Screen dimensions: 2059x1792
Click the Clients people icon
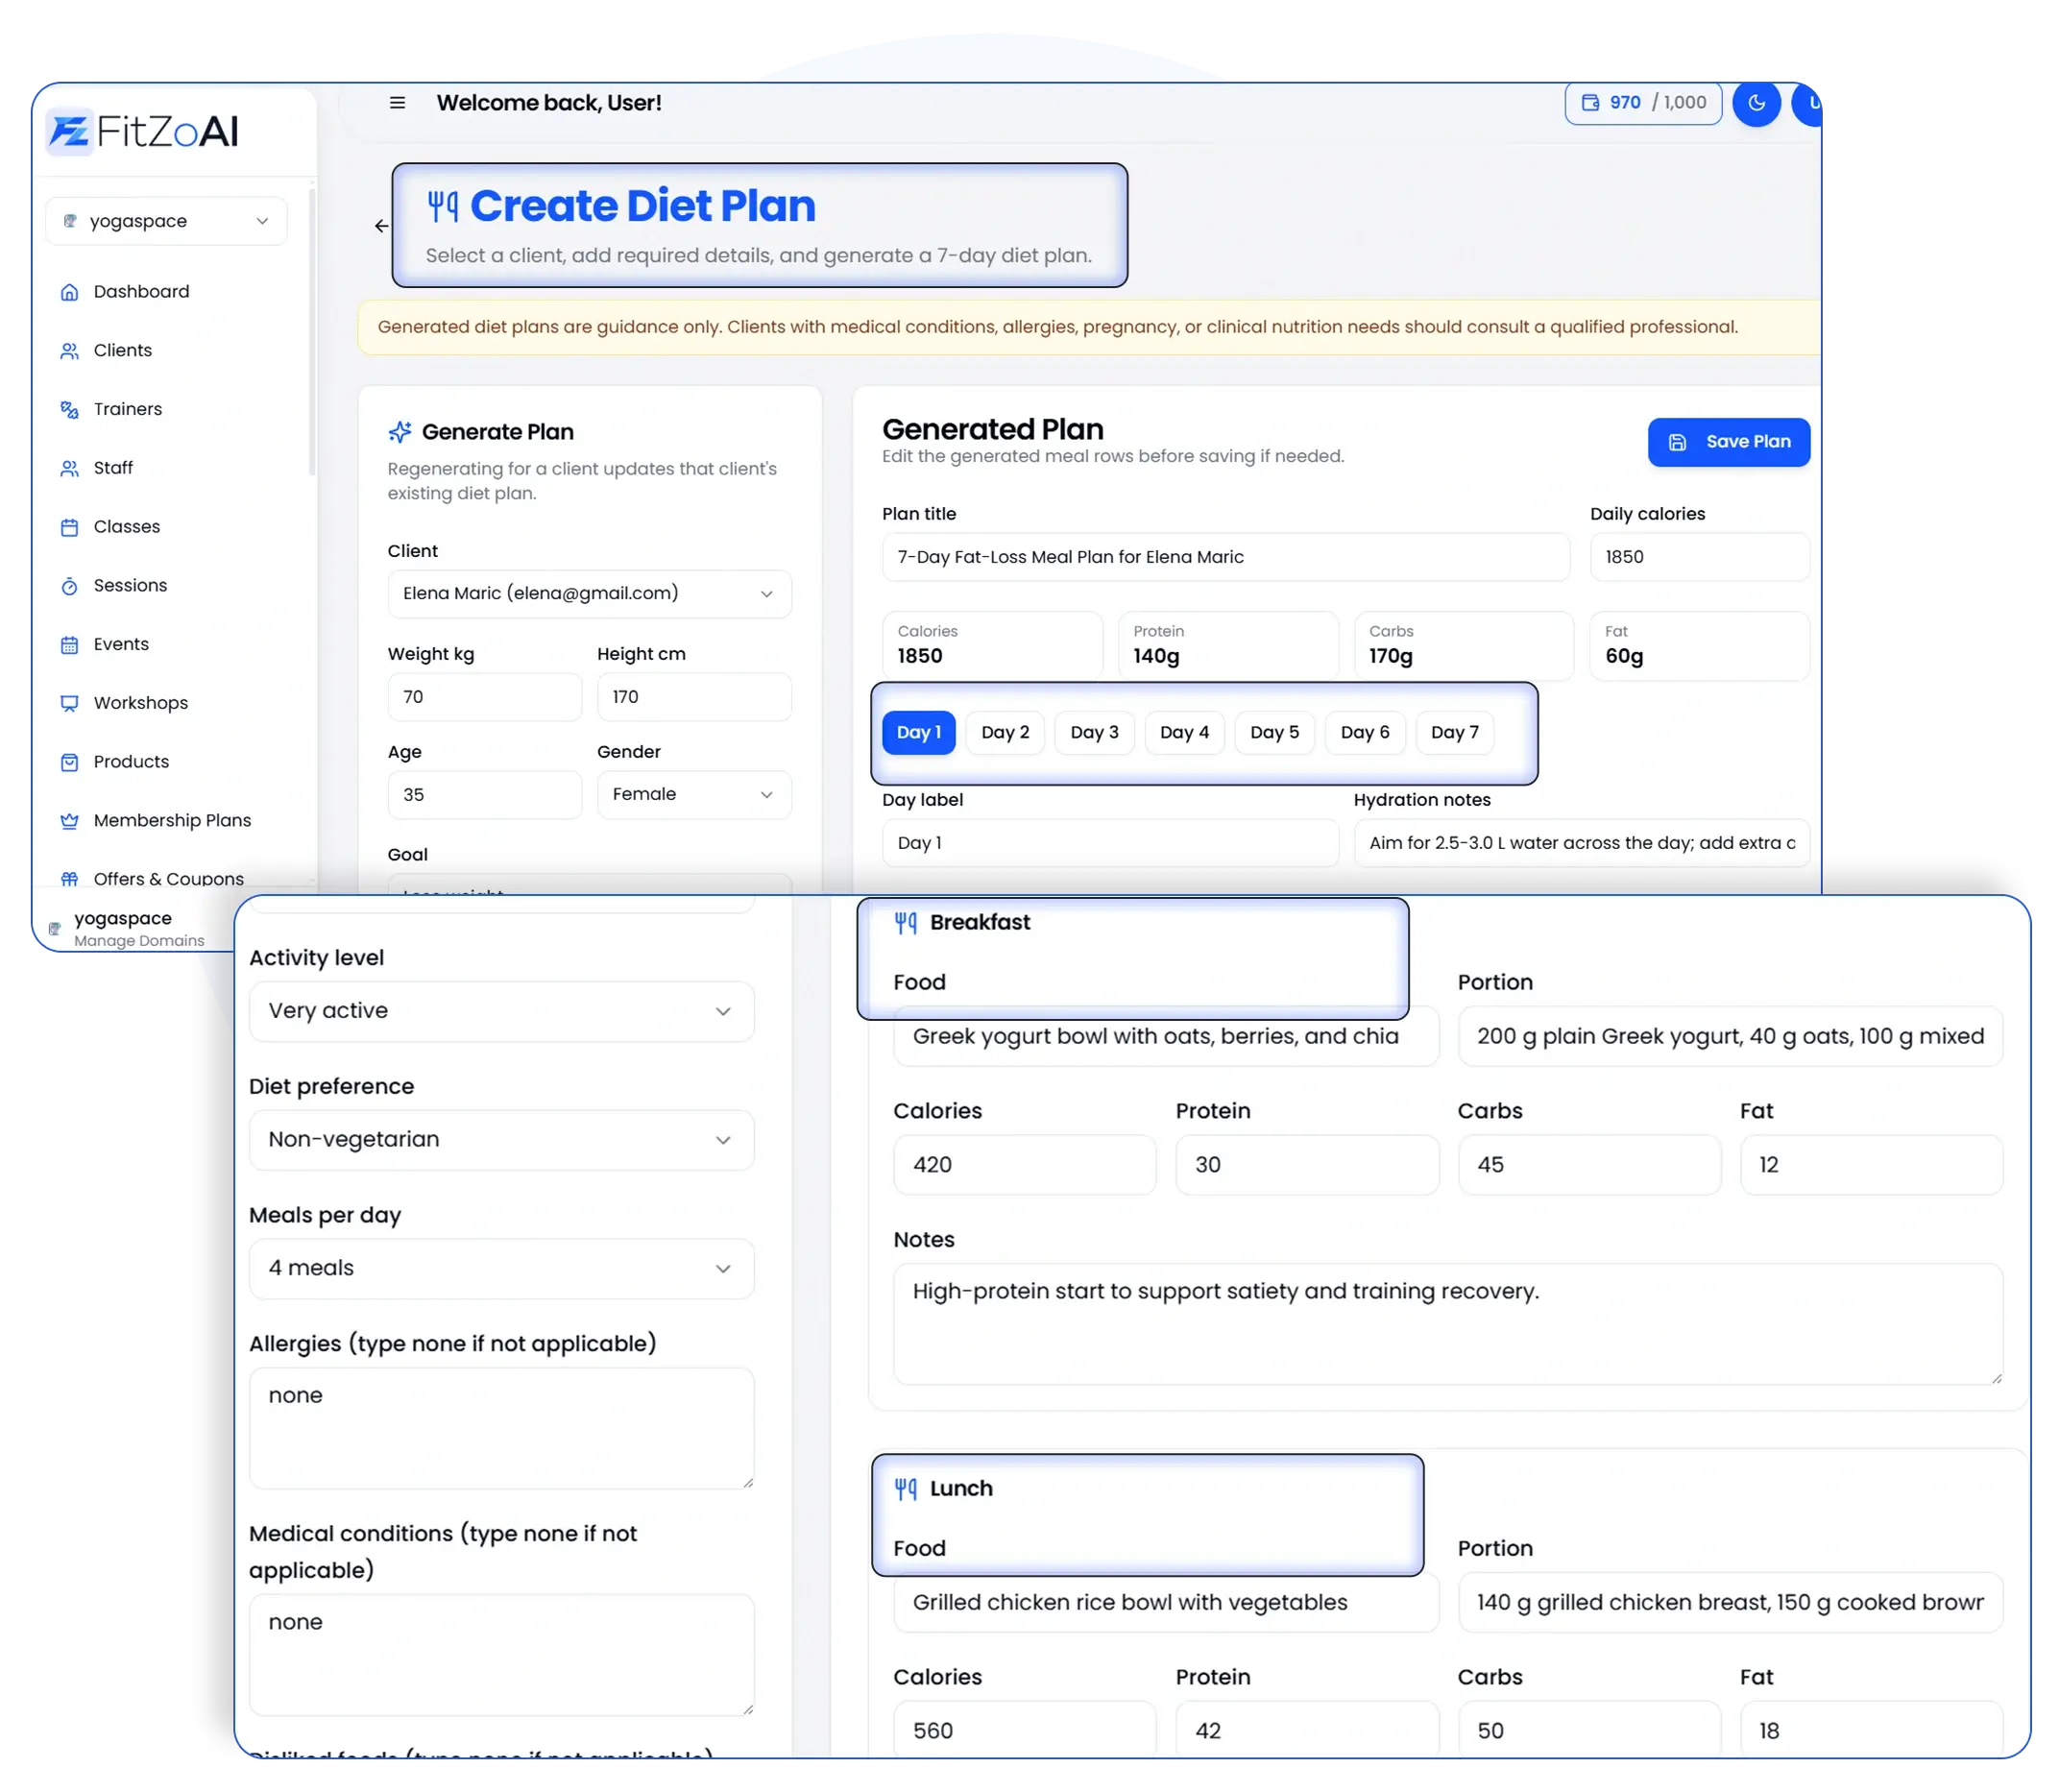click(x=69, y=351)
